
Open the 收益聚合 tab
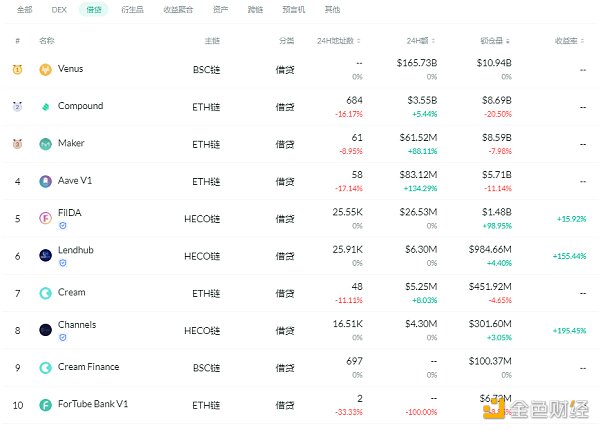(177, 9)
